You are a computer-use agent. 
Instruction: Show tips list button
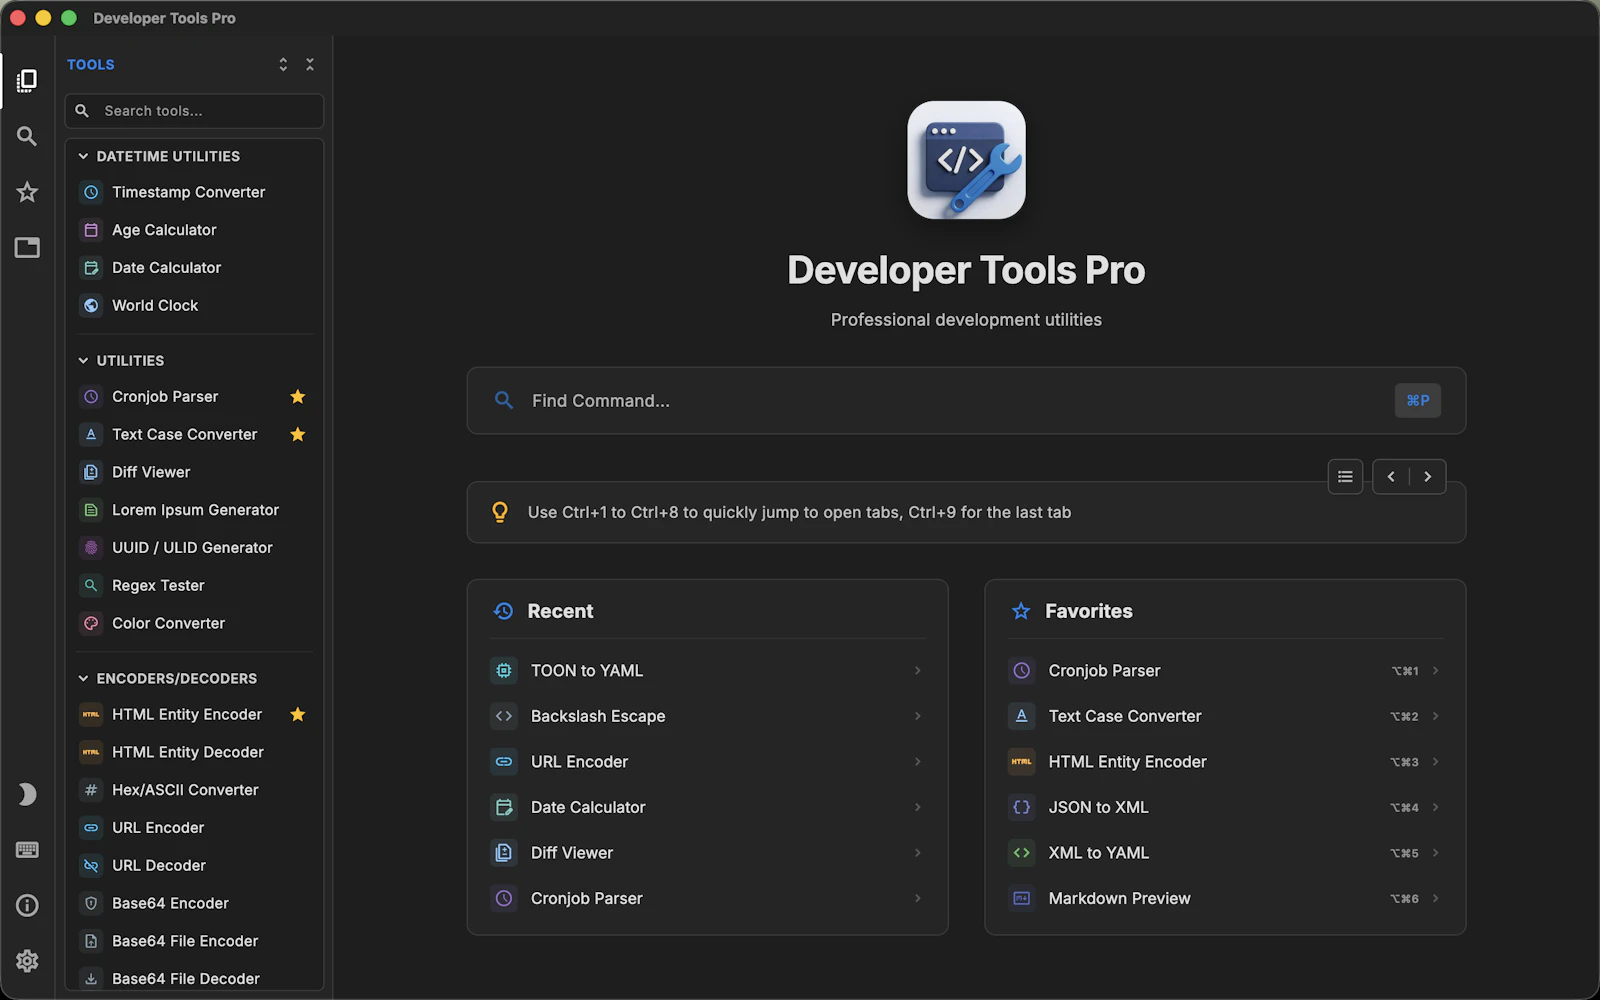coord(1345,477)
